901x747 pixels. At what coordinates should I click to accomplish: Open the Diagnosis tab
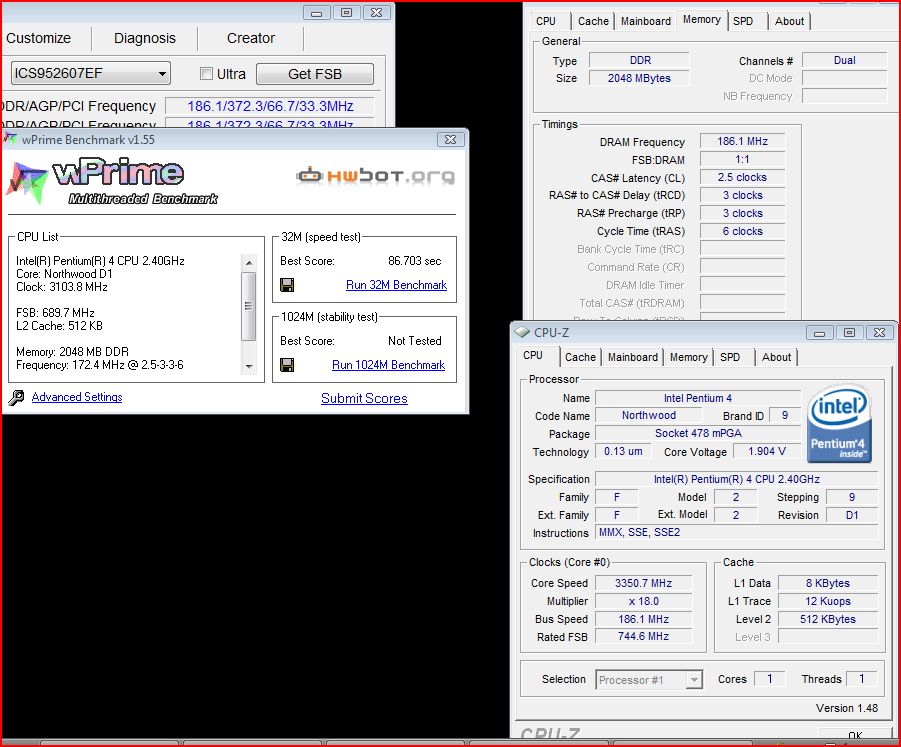(145, 38)
